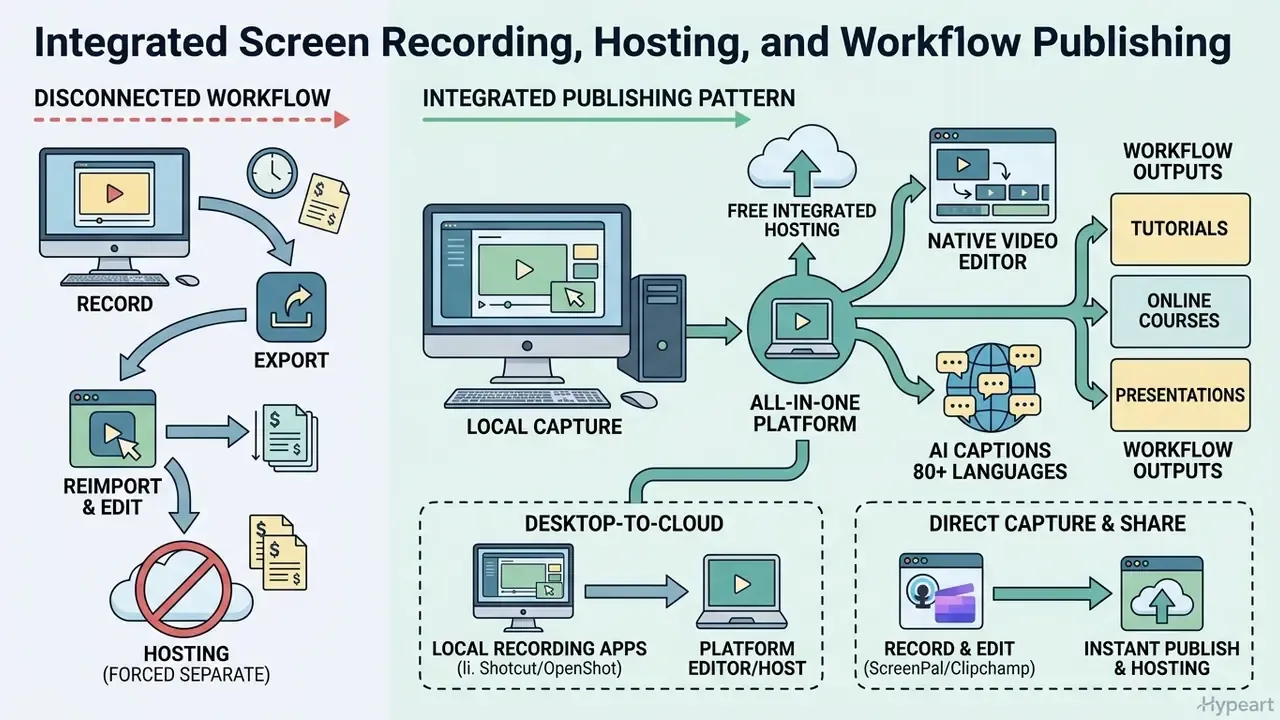Select the Export share-arrow icon
This screenshot has width=1280, height=720.
click(291, 307)
